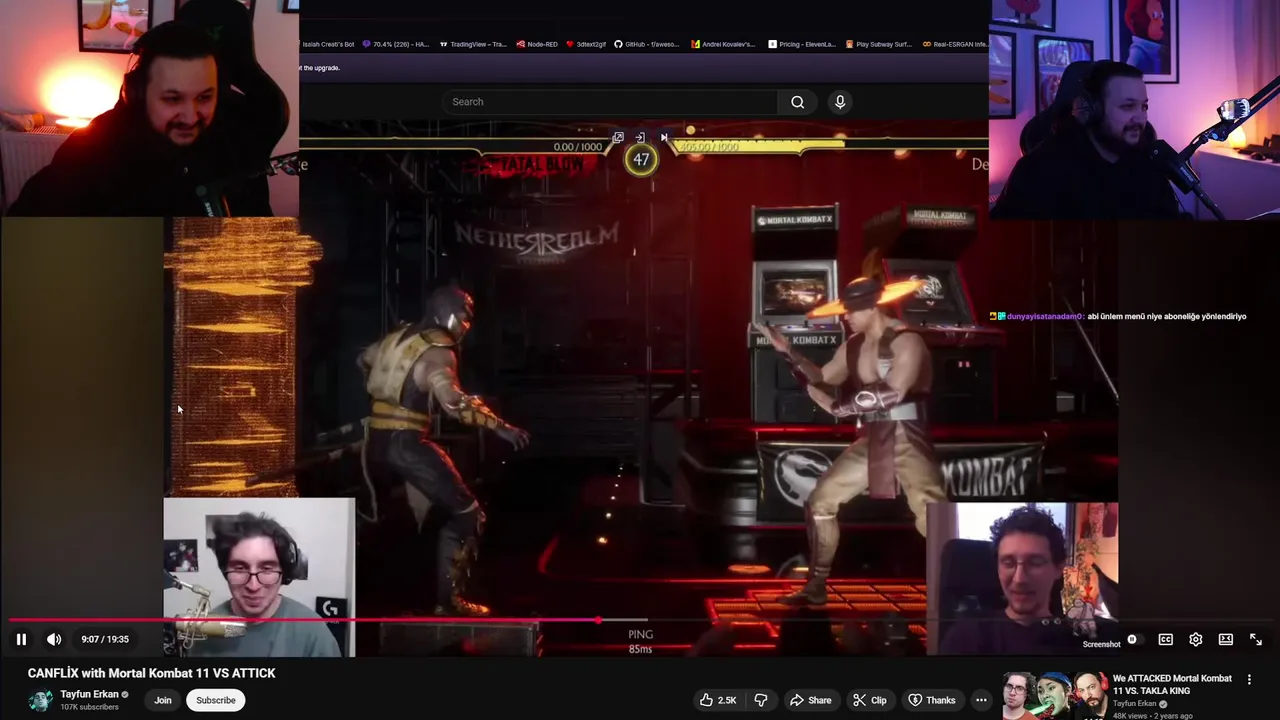Open the Tayfun Erkan channel name link
The image size is (1280, 720).
tap(89, 694)
